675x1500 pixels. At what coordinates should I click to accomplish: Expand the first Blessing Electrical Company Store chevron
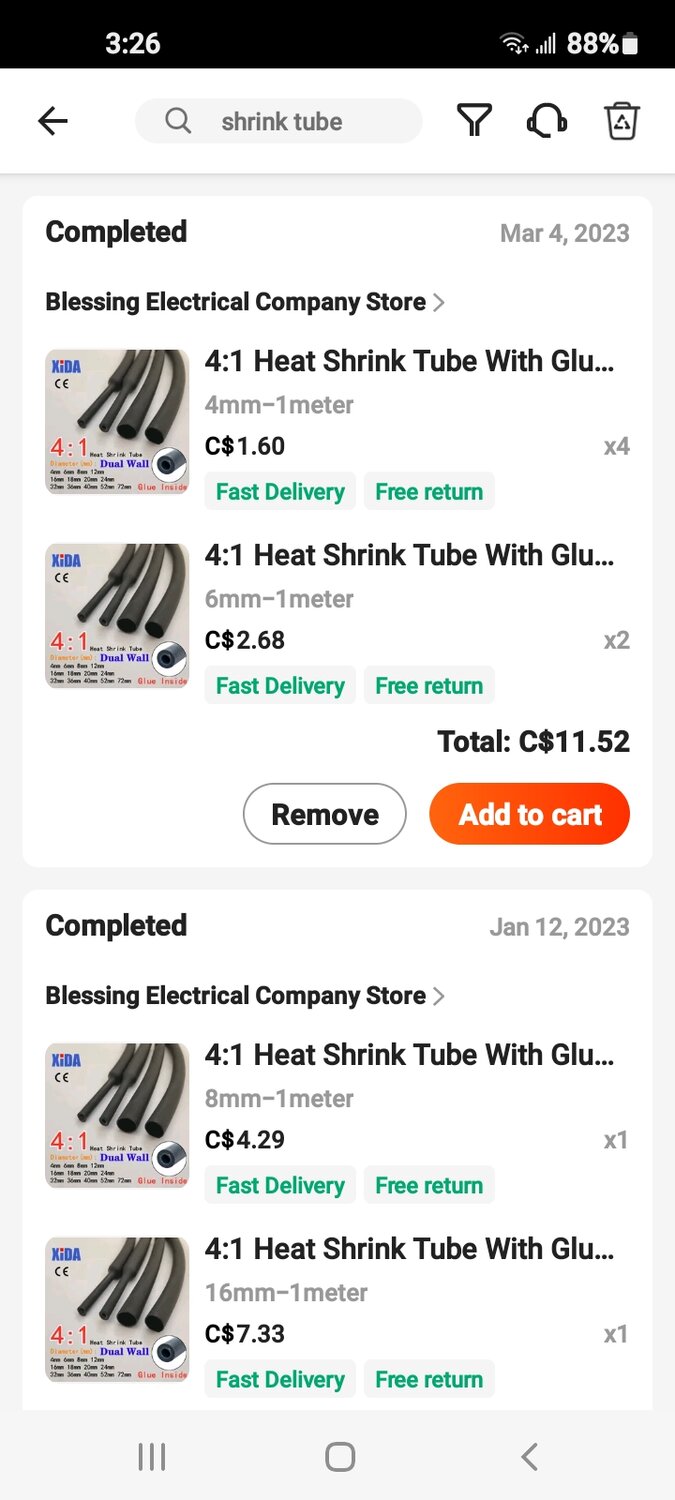coord(439,302)
